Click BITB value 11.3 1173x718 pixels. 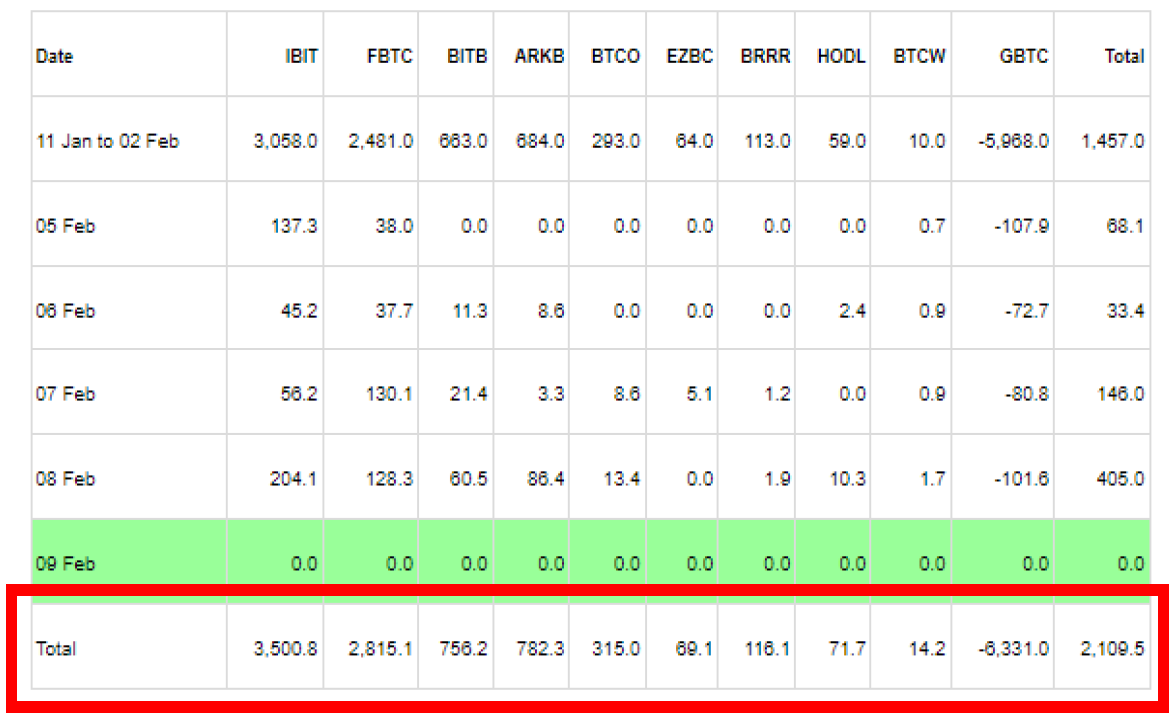point(469,310)
